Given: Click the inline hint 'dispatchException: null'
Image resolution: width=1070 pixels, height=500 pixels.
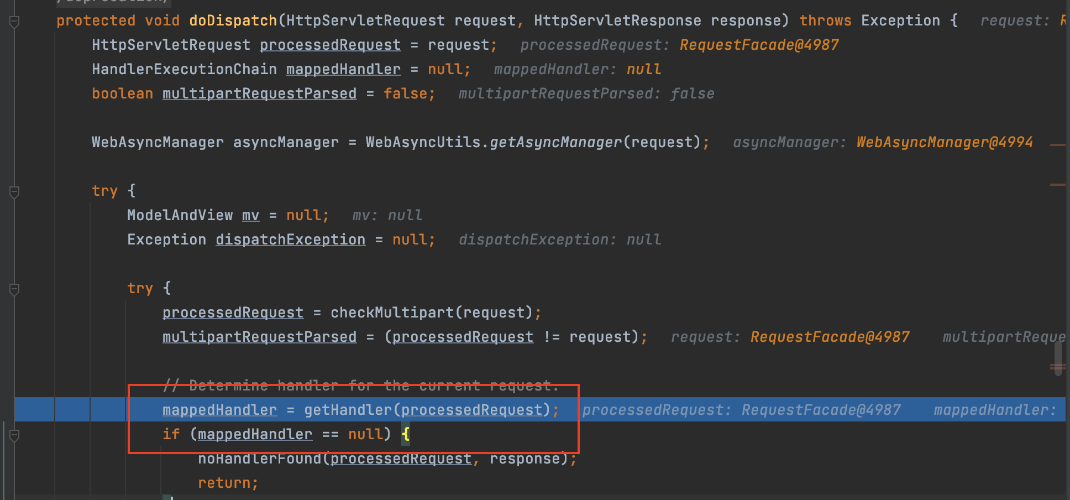Looking at the screenshot, I should tap(560, 239).
